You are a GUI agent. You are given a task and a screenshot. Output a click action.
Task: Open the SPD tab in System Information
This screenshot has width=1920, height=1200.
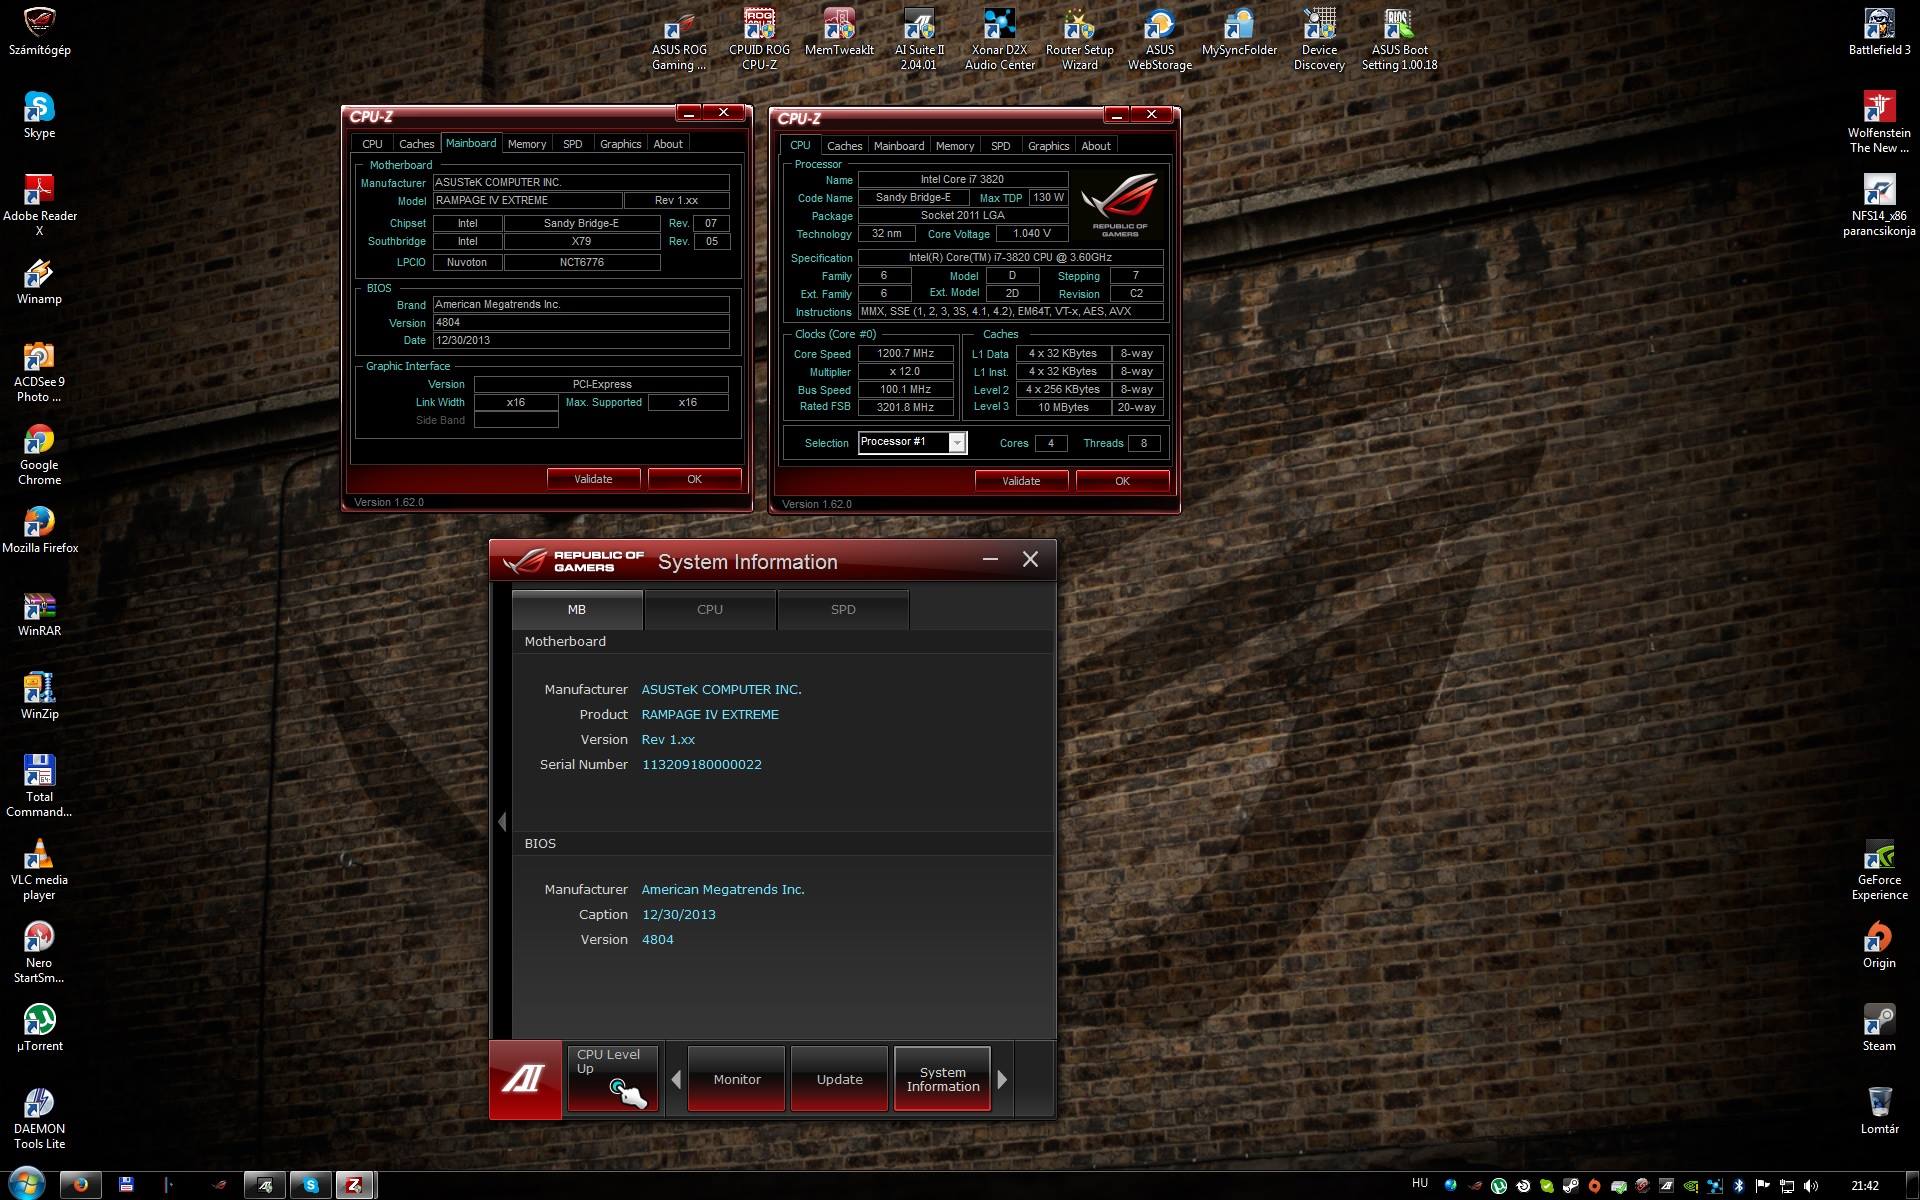click(843, 609)
